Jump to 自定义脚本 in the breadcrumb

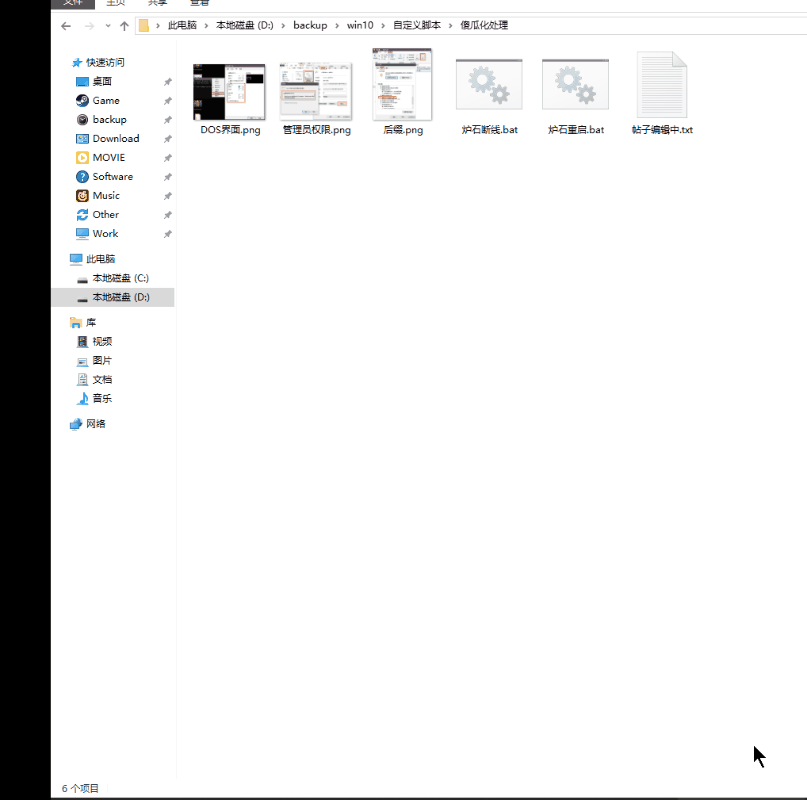point(417,25)
